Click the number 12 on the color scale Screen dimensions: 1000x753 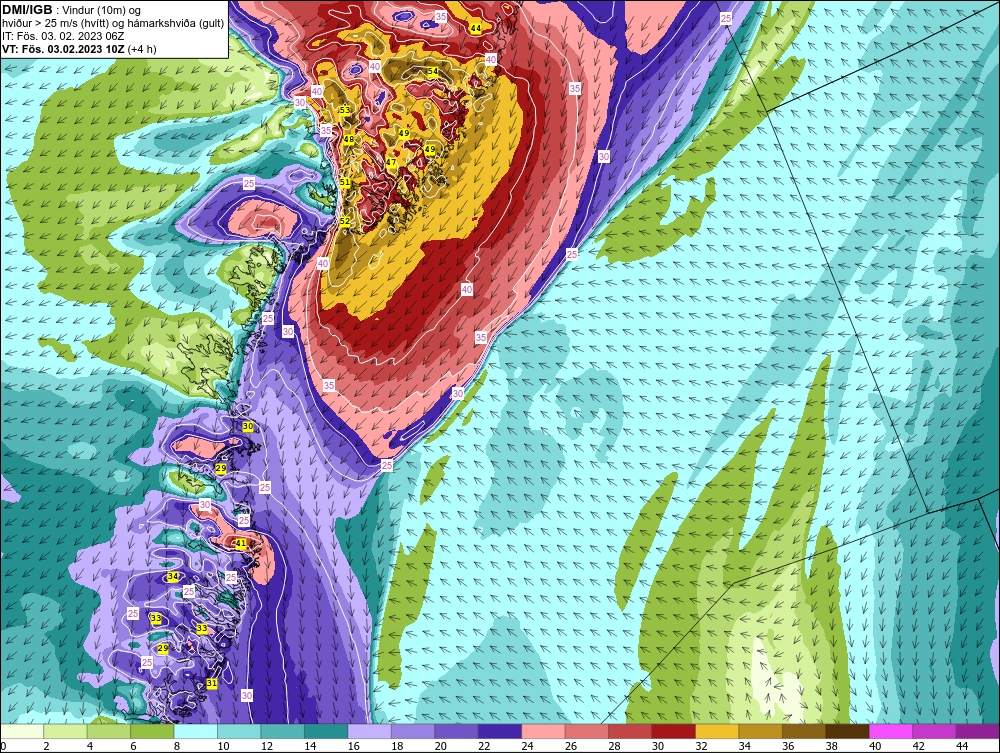266,746
